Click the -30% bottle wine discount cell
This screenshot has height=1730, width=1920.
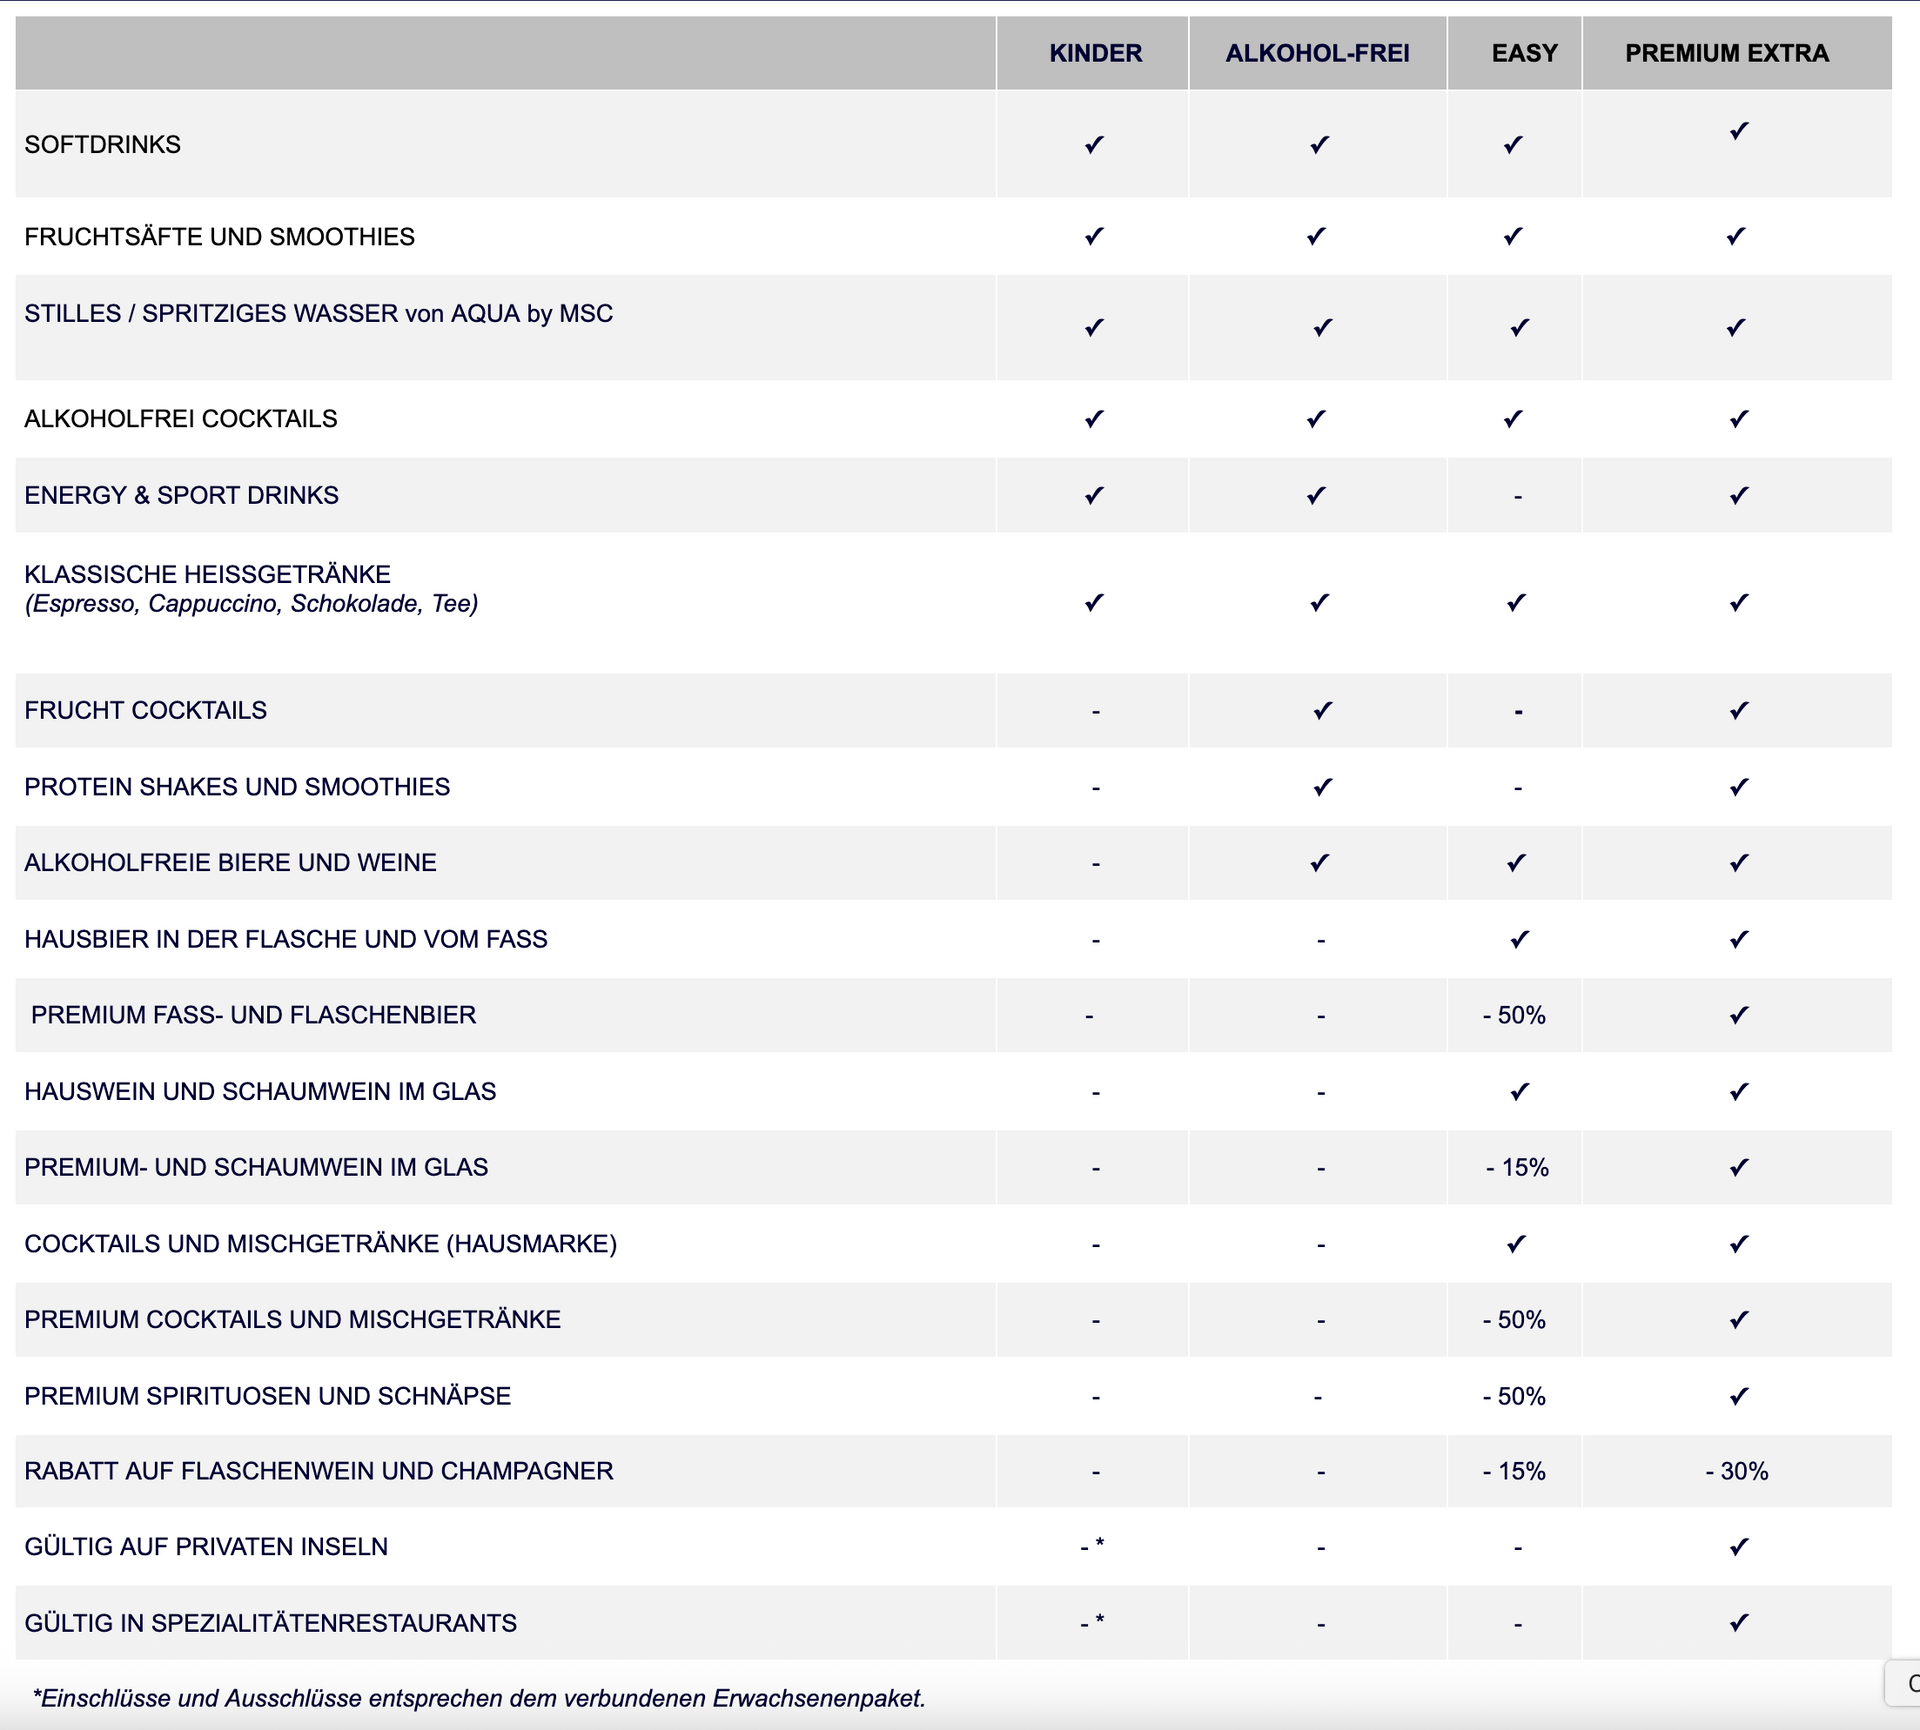click(1737, 1471)
